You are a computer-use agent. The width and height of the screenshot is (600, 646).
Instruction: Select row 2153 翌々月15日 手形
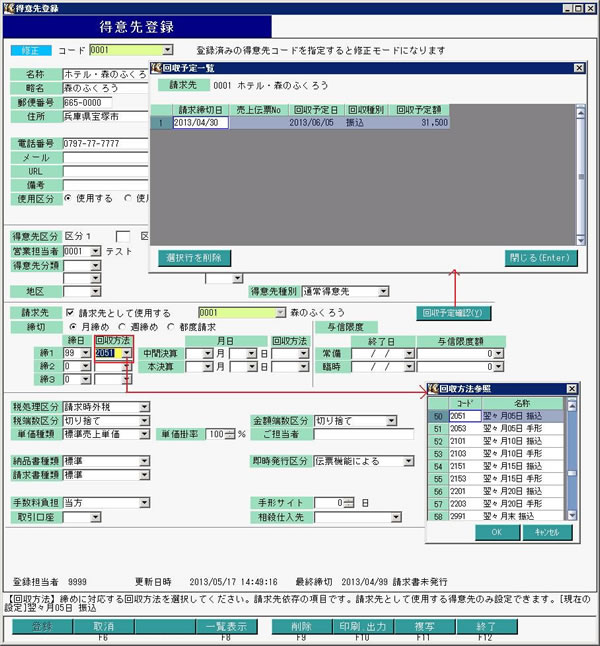point(495,479)
